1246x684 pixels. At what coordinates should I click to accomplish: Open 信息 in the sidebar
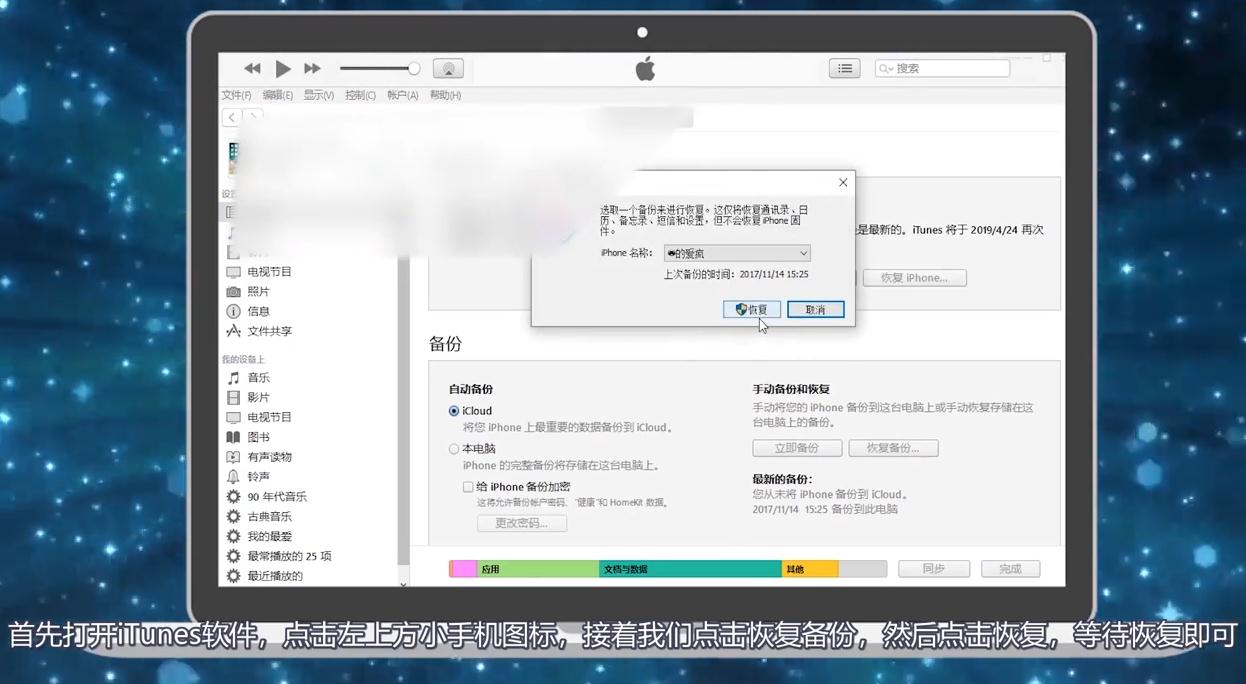click(x=259, y=311)
